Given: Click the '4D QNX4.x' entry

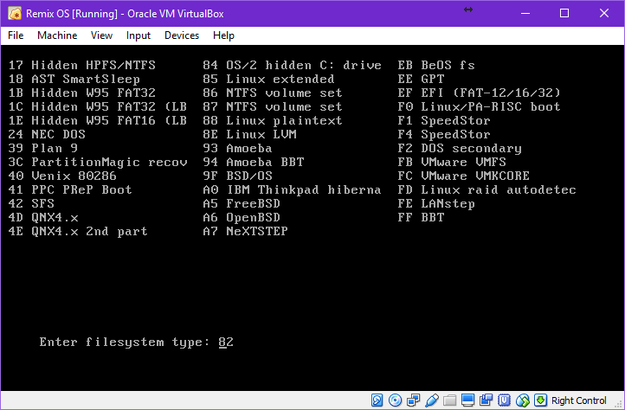Looking at the screenshot, I should (x=43, y=218).
